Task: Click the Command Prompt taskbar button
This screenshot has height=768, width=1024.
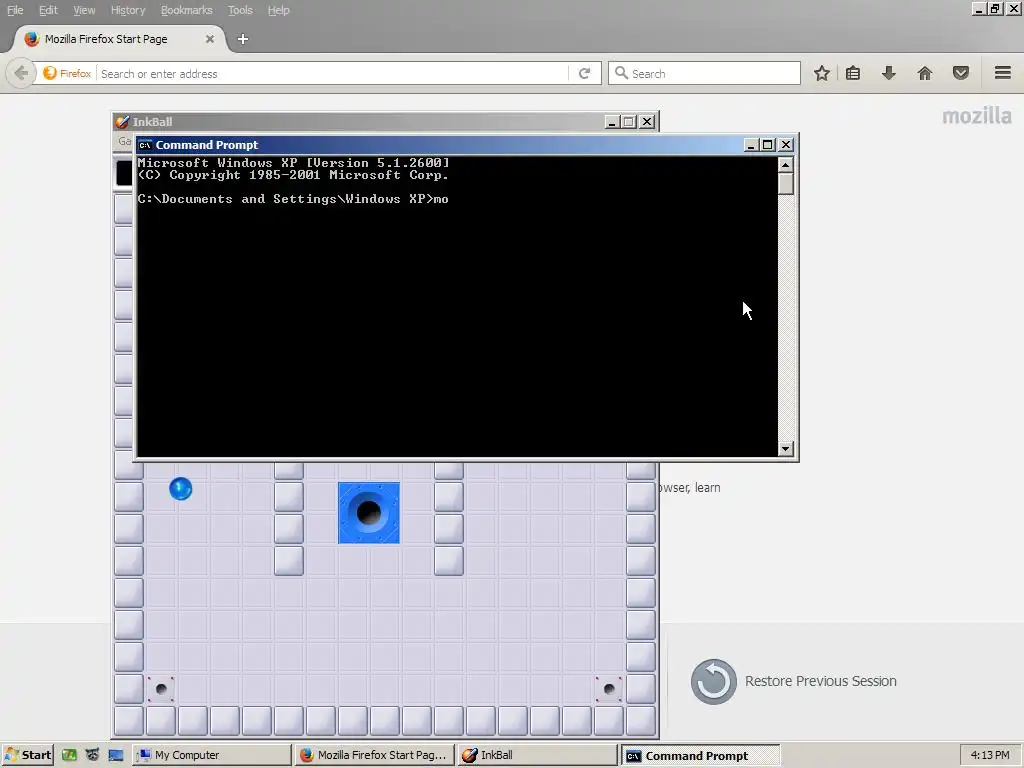Action: click(700, 756)
